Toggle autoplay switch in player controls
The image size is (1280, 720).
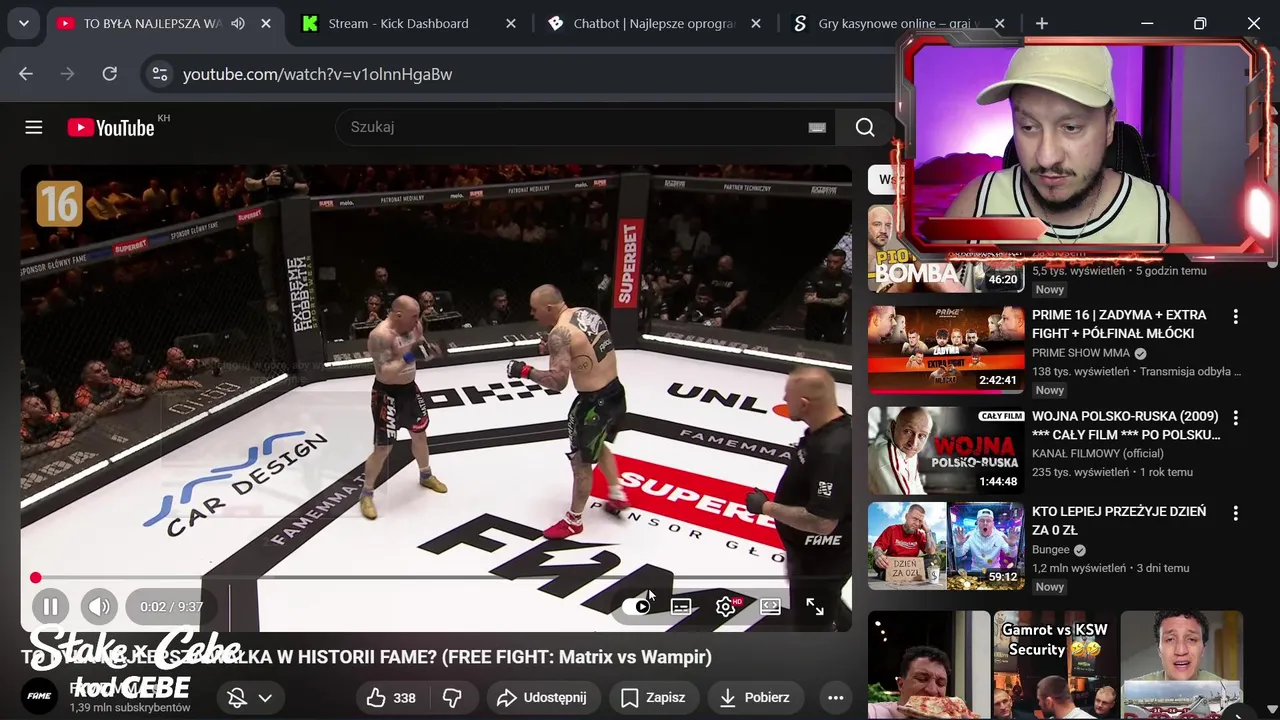[636, 606]
